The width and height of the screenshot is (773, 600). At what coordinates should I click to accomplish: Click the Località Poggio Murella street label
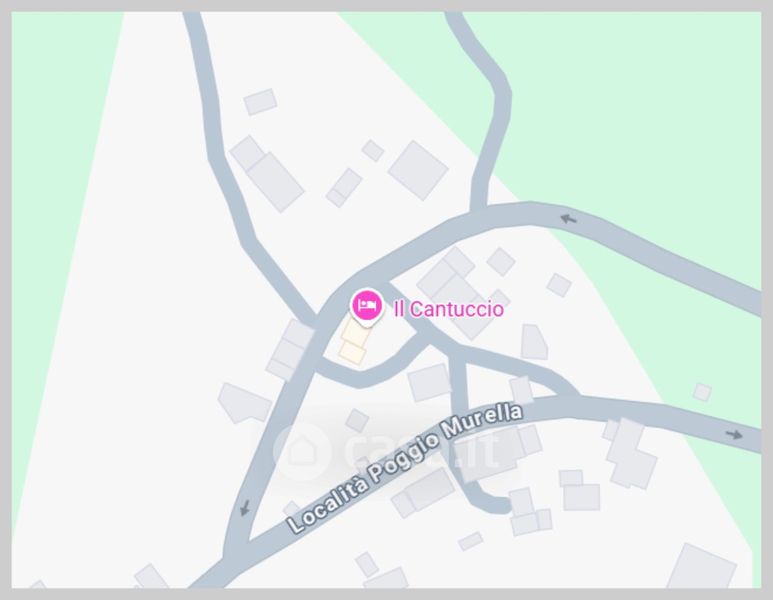(405, 468)
